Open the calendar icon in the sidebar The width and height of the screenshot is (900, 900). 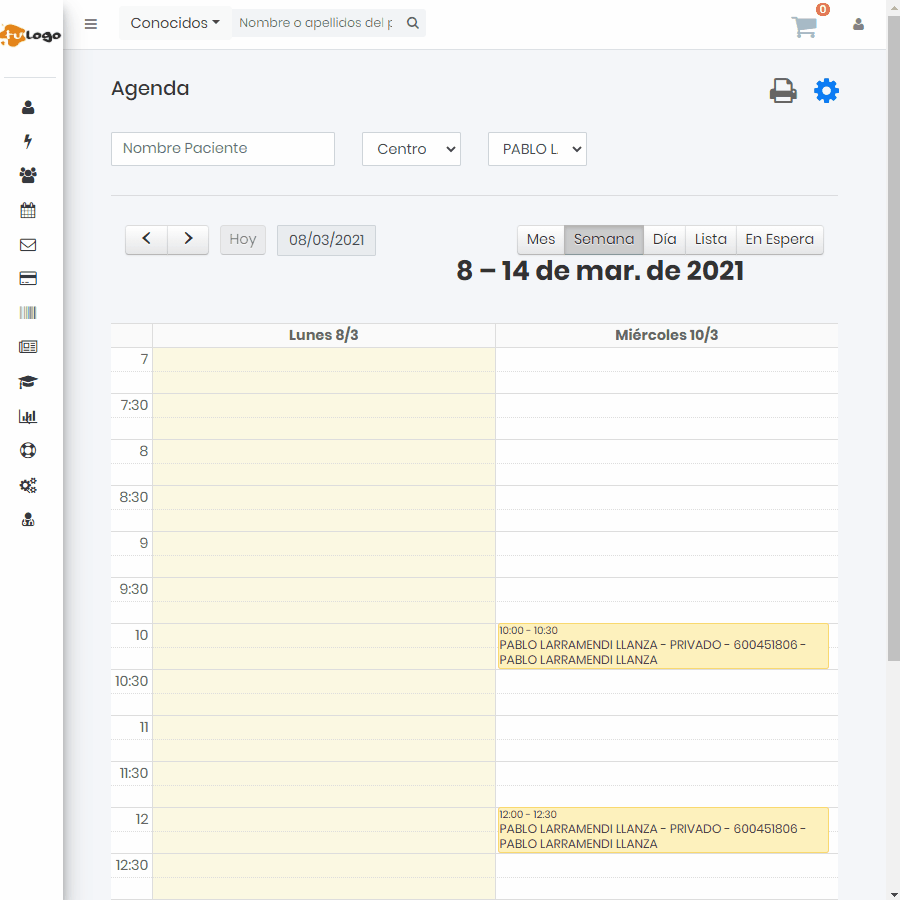click(28, 210)
